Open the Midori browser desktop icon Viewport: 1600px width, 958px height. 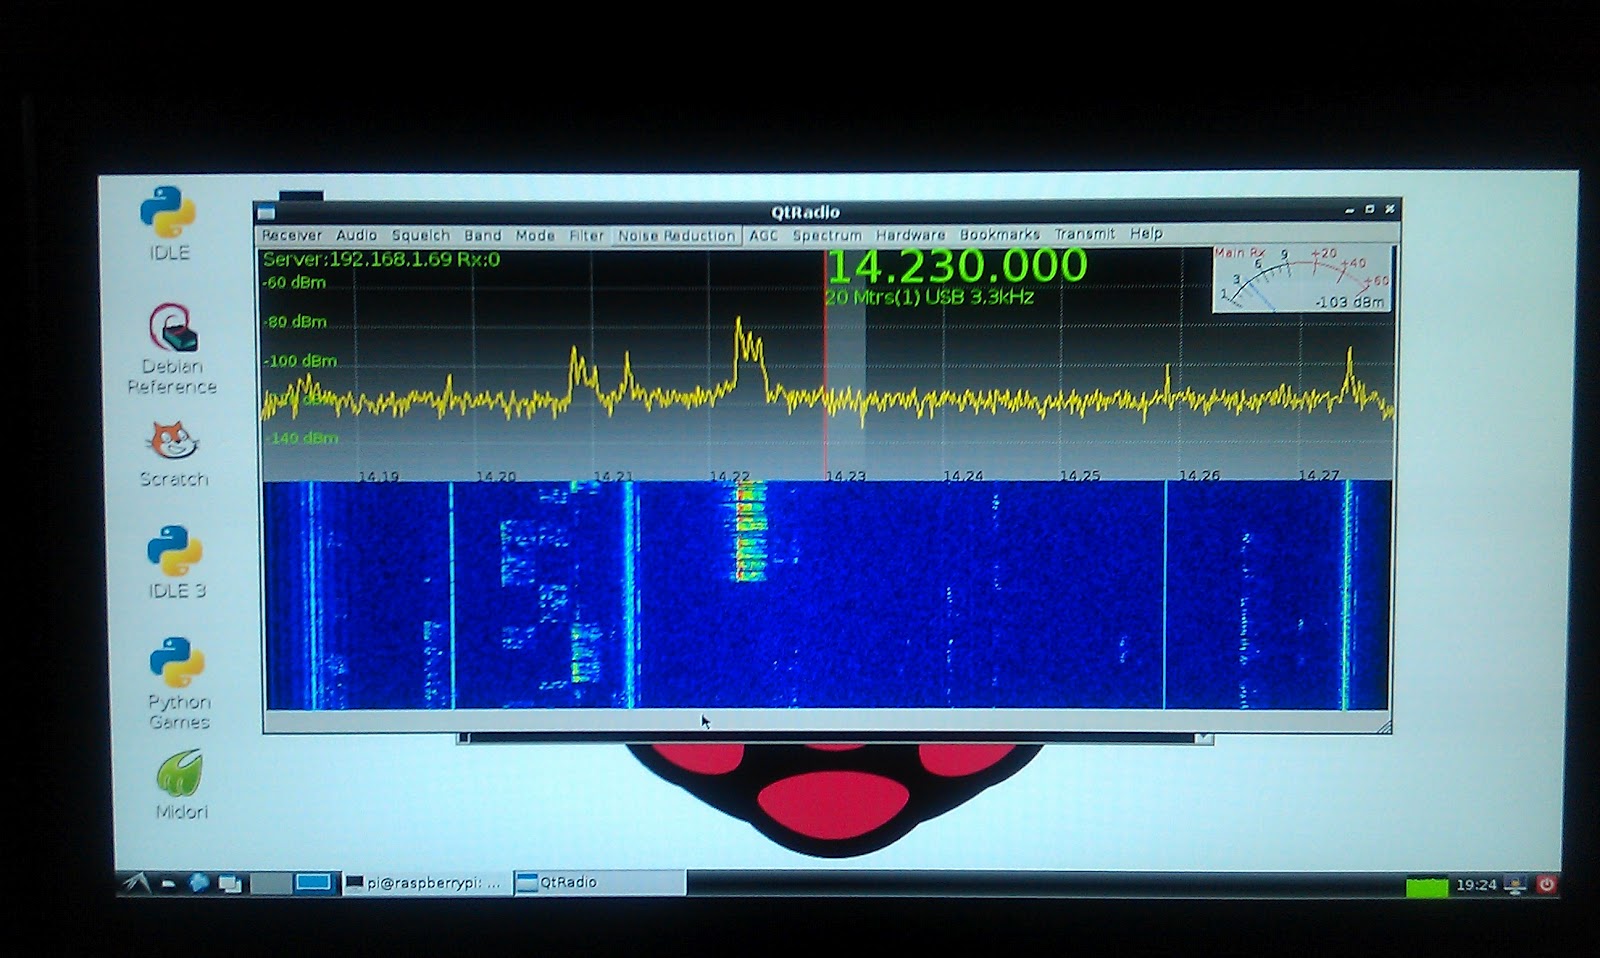click(181, 785)
